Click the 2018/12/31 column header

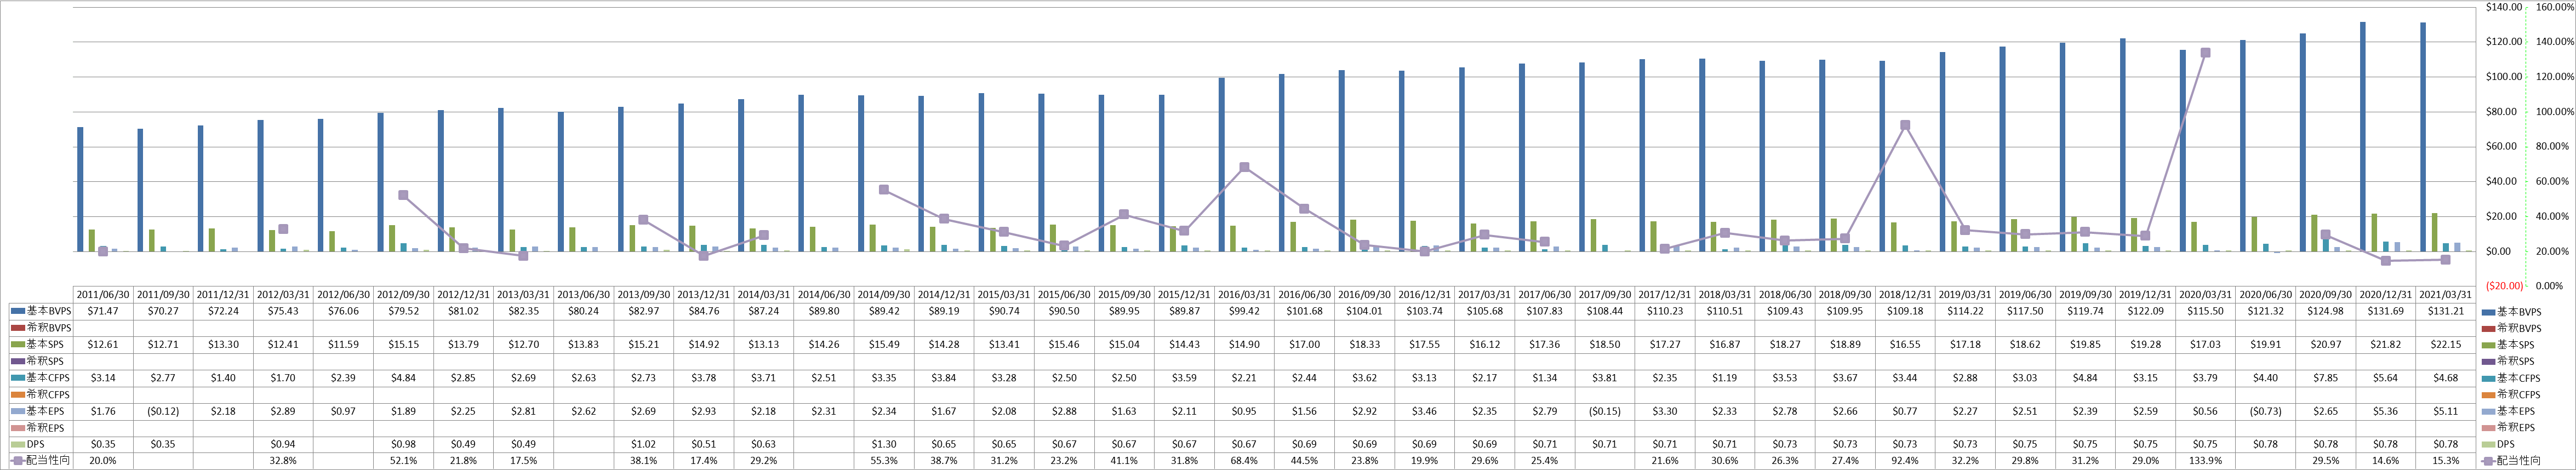pos(1904,295)
